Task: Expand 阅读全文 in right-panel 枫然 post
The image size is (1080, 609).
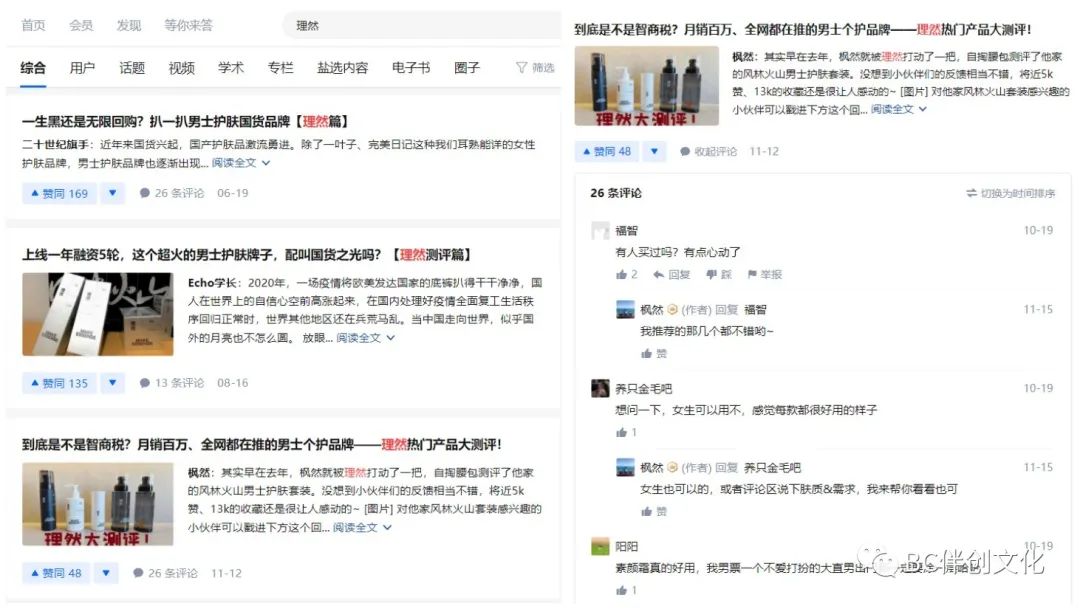Action: [899, 110]
